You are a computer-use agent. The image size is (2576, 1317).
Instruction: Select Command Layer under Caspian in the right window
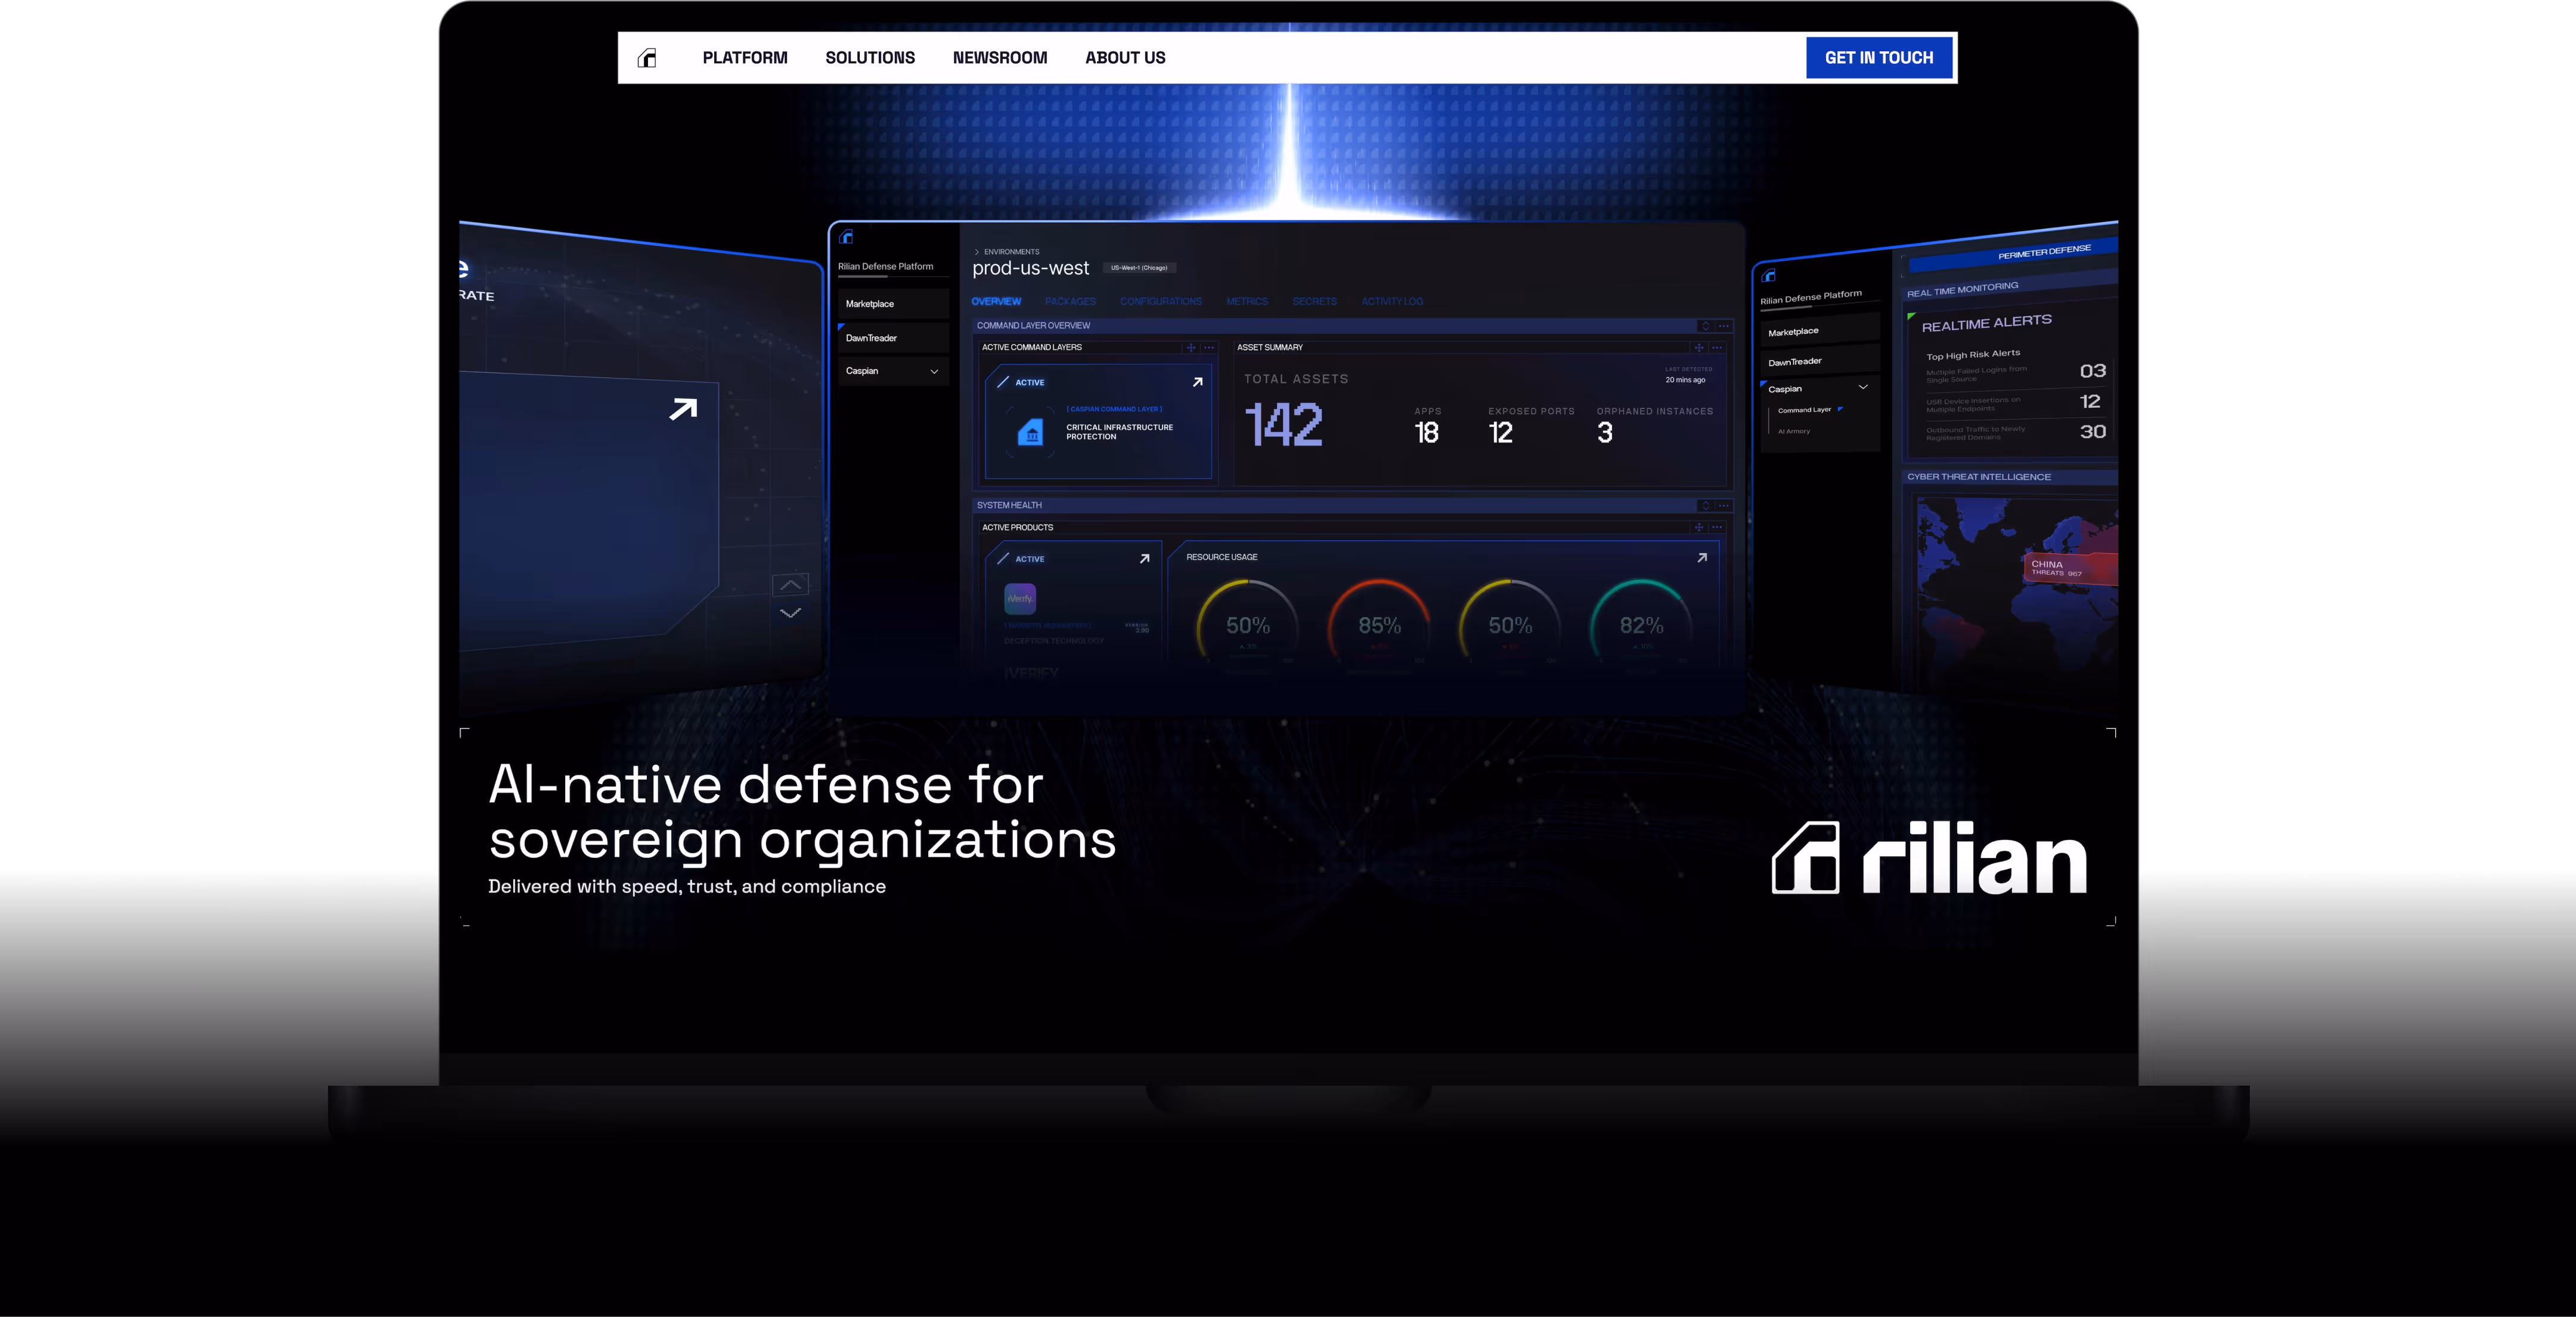(x=1804, y=410)
